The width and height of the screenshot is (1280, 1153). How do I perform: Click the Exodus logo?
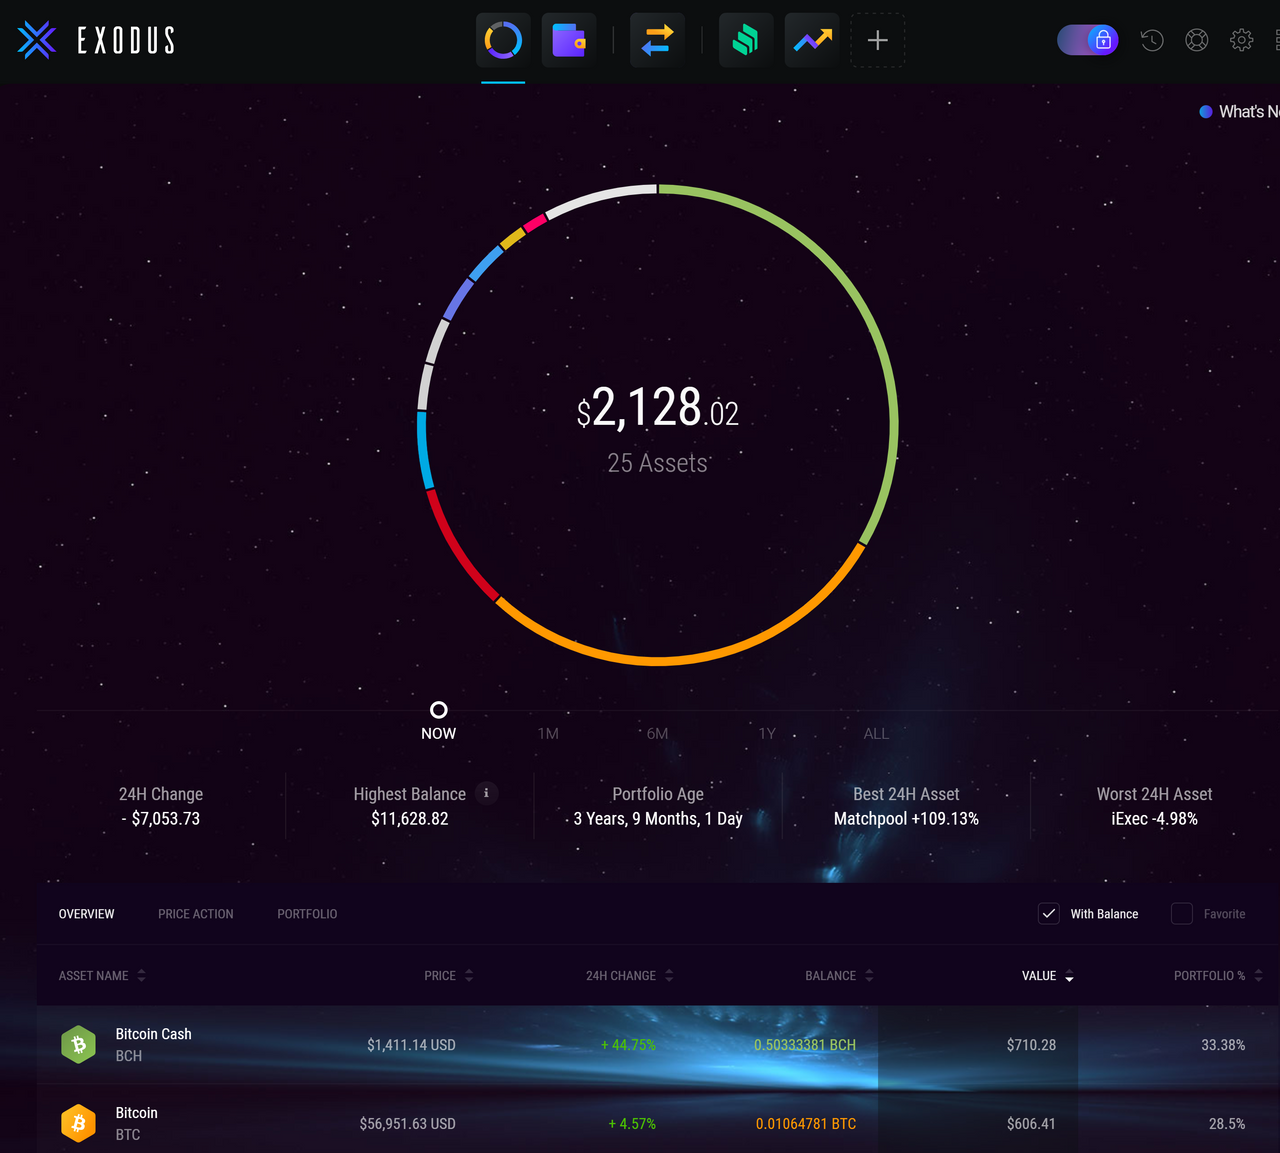click(96, 41)
